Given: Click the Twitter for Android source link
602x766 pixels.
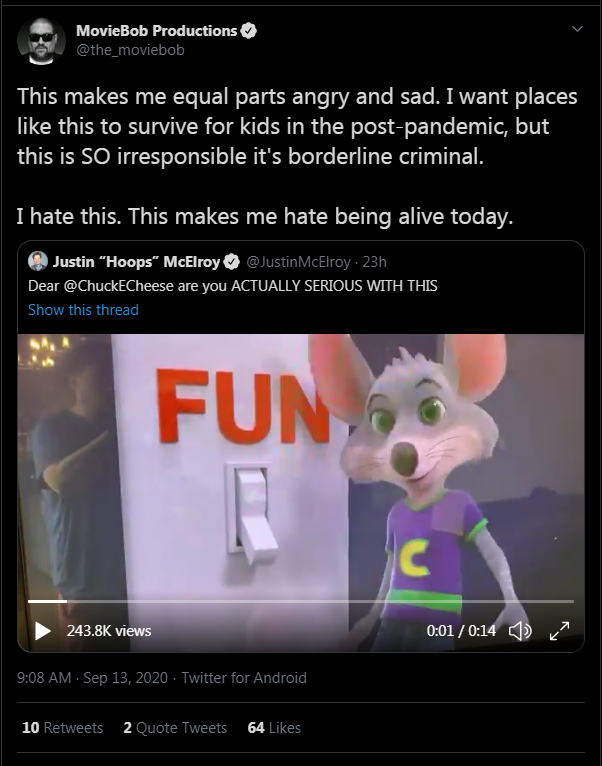Looking at the screenshot, I should [244, 678].
